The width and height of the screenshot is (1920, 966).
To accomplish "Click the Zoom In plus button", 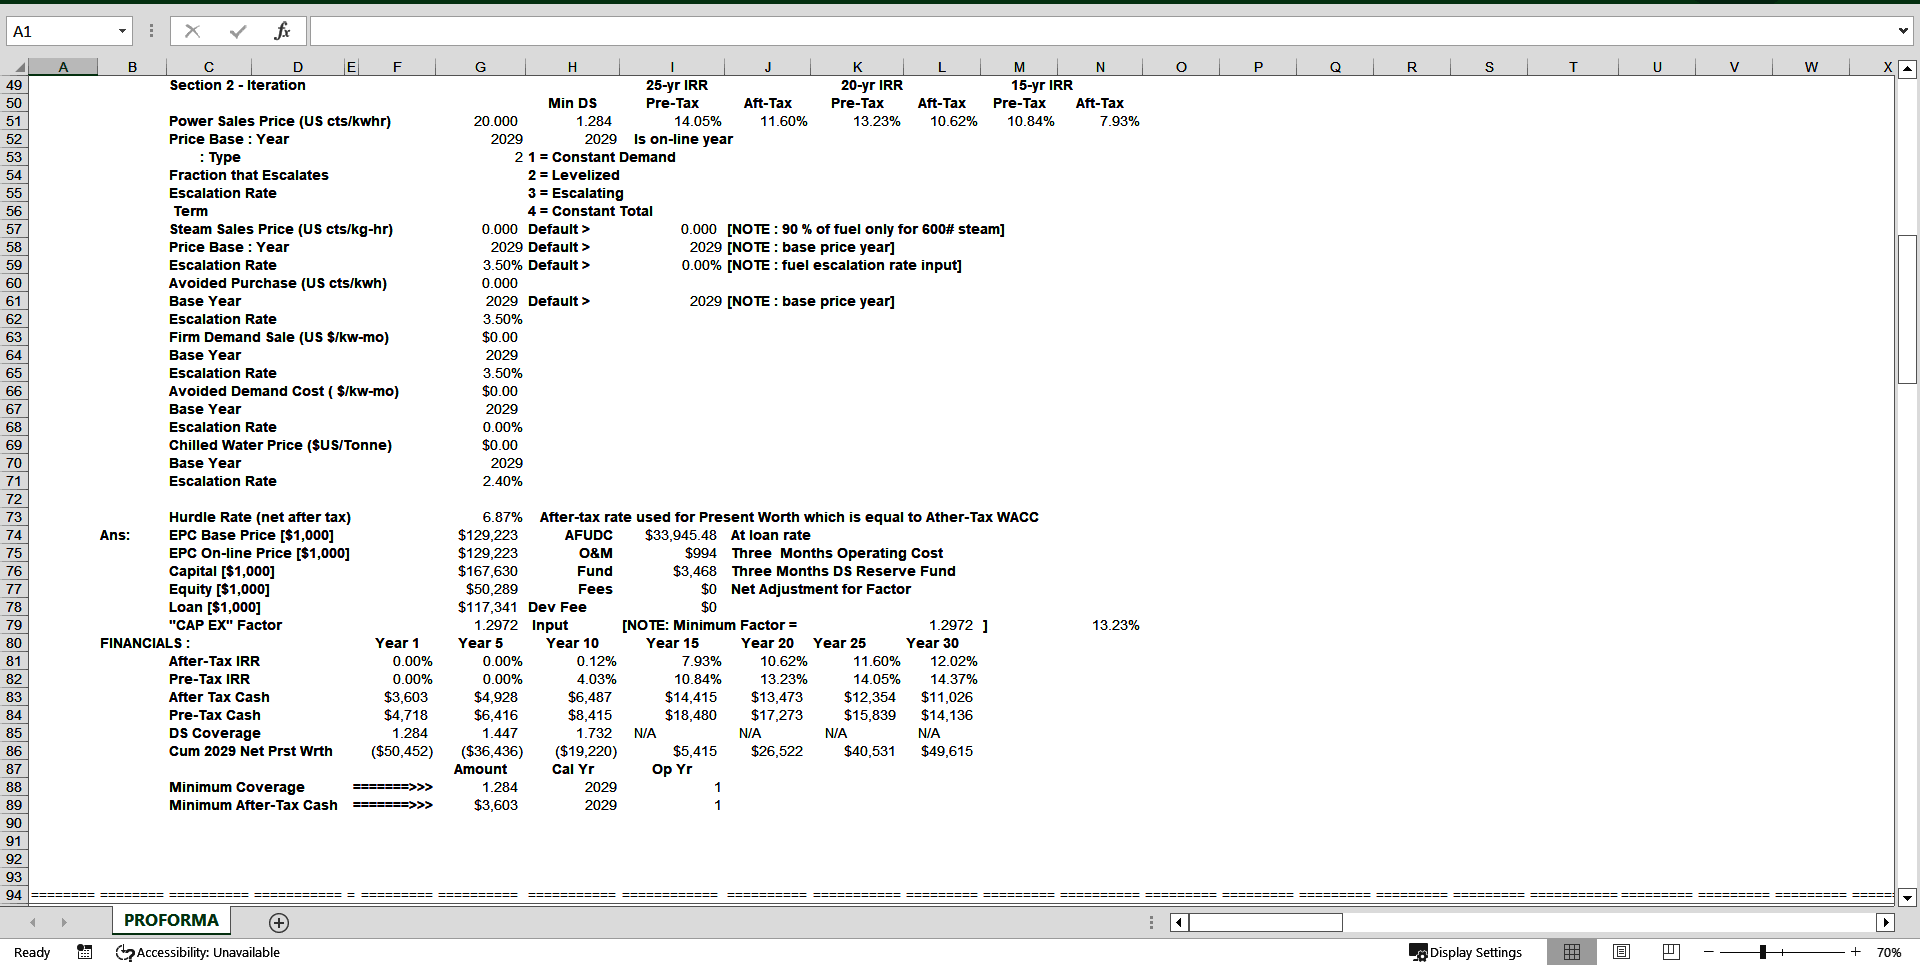I will (1856, 952).
